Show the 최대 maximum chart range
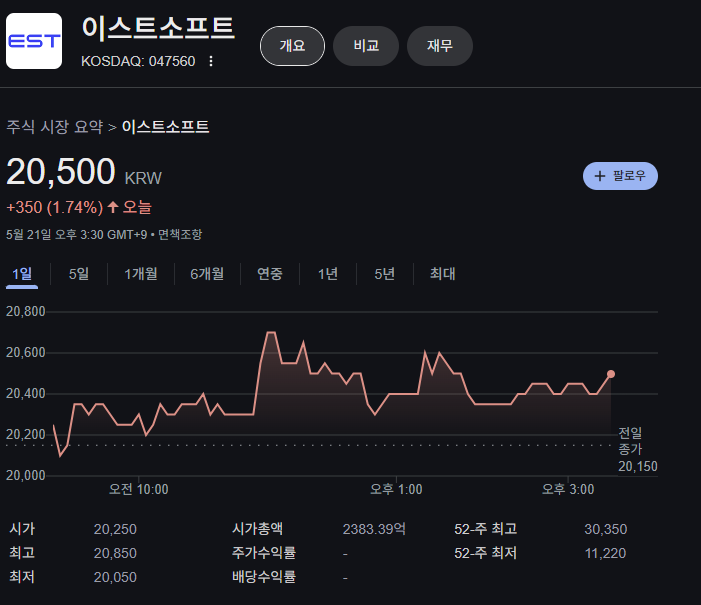 click(443, 274)
